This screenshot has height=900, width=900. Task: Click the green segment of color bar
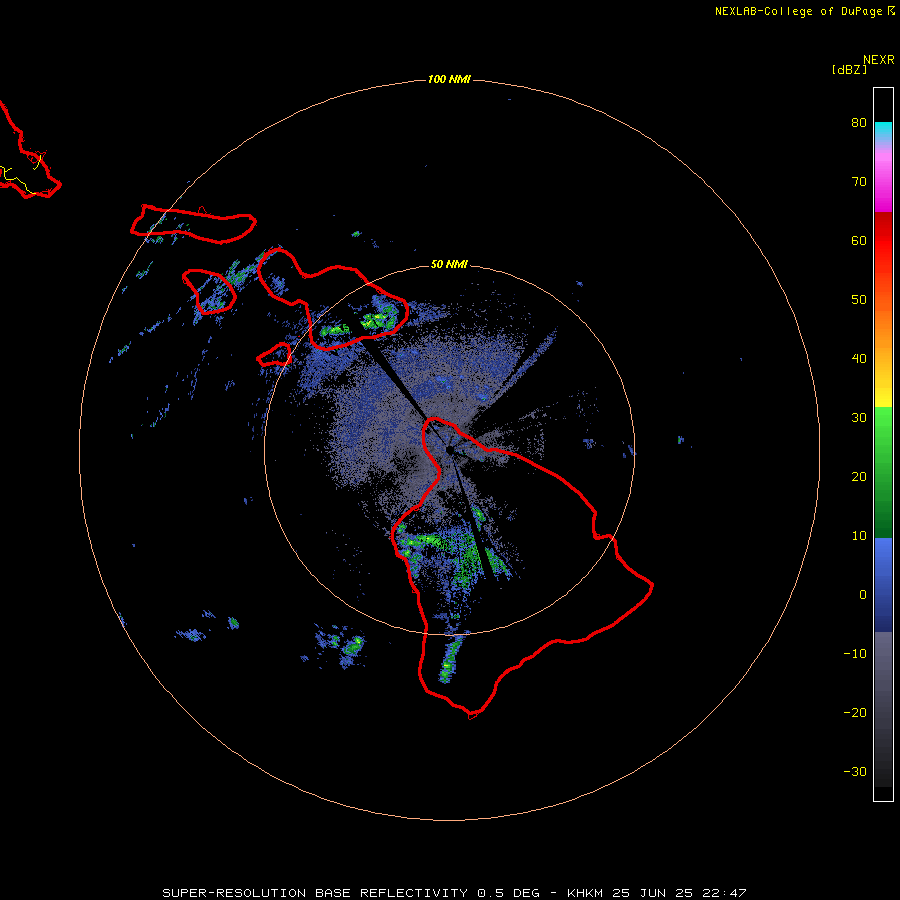[883, 472]
